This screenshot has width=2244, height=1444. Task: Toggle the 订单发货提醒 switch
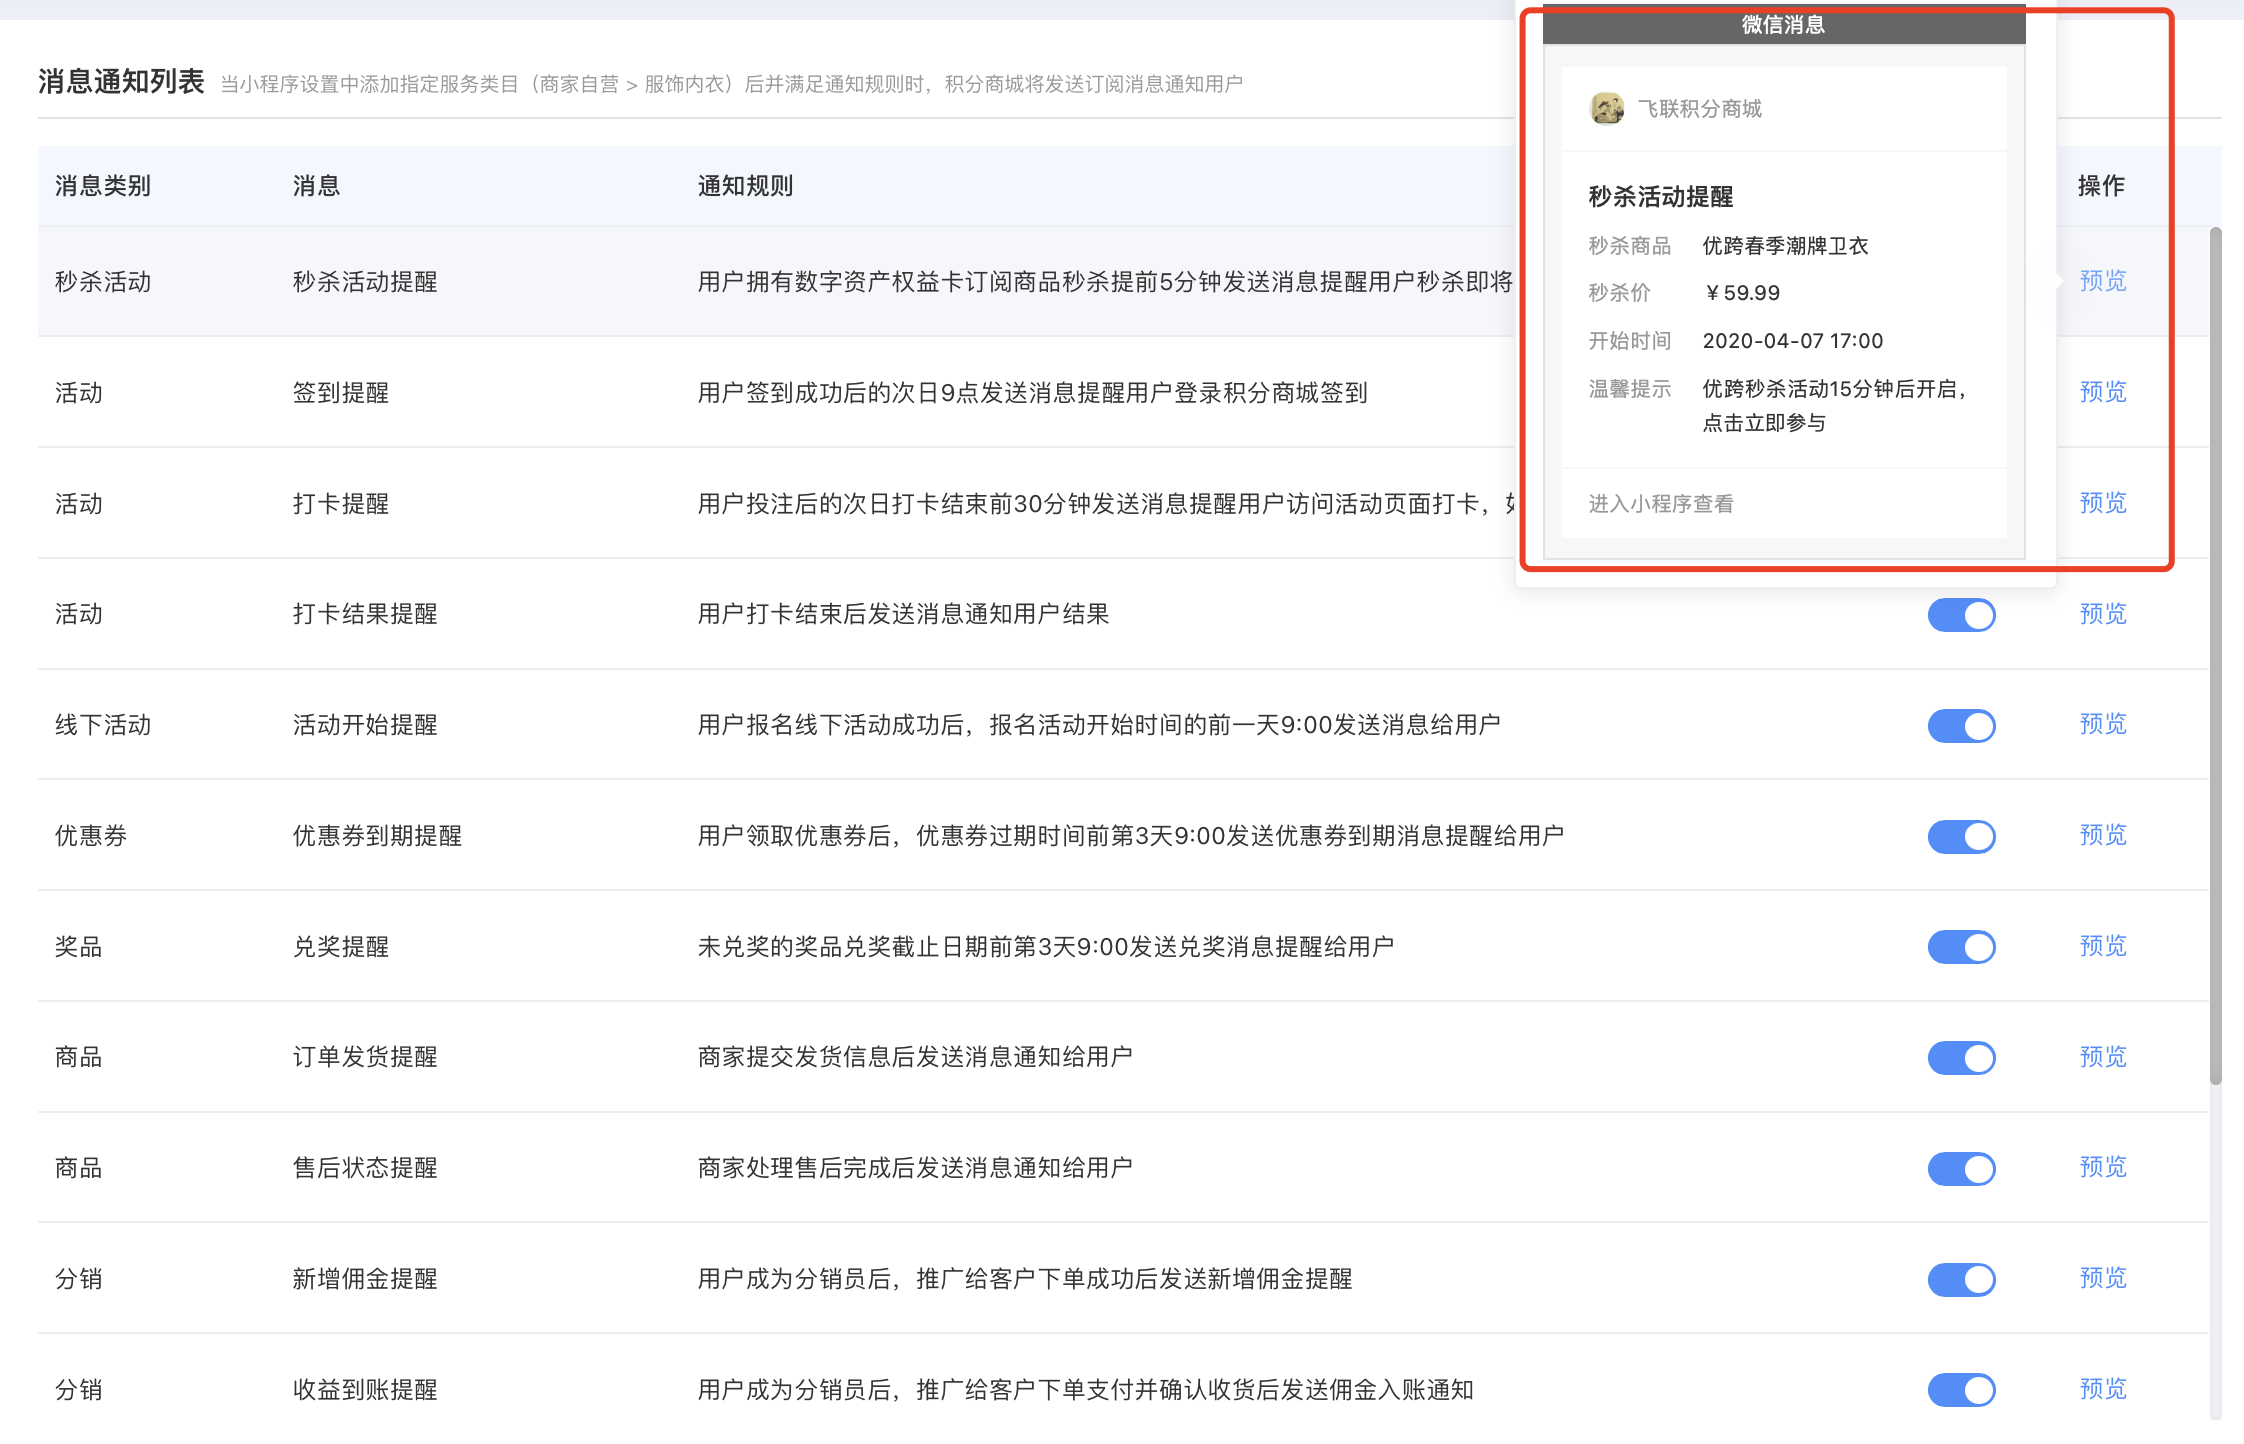pos(1961,1058)
